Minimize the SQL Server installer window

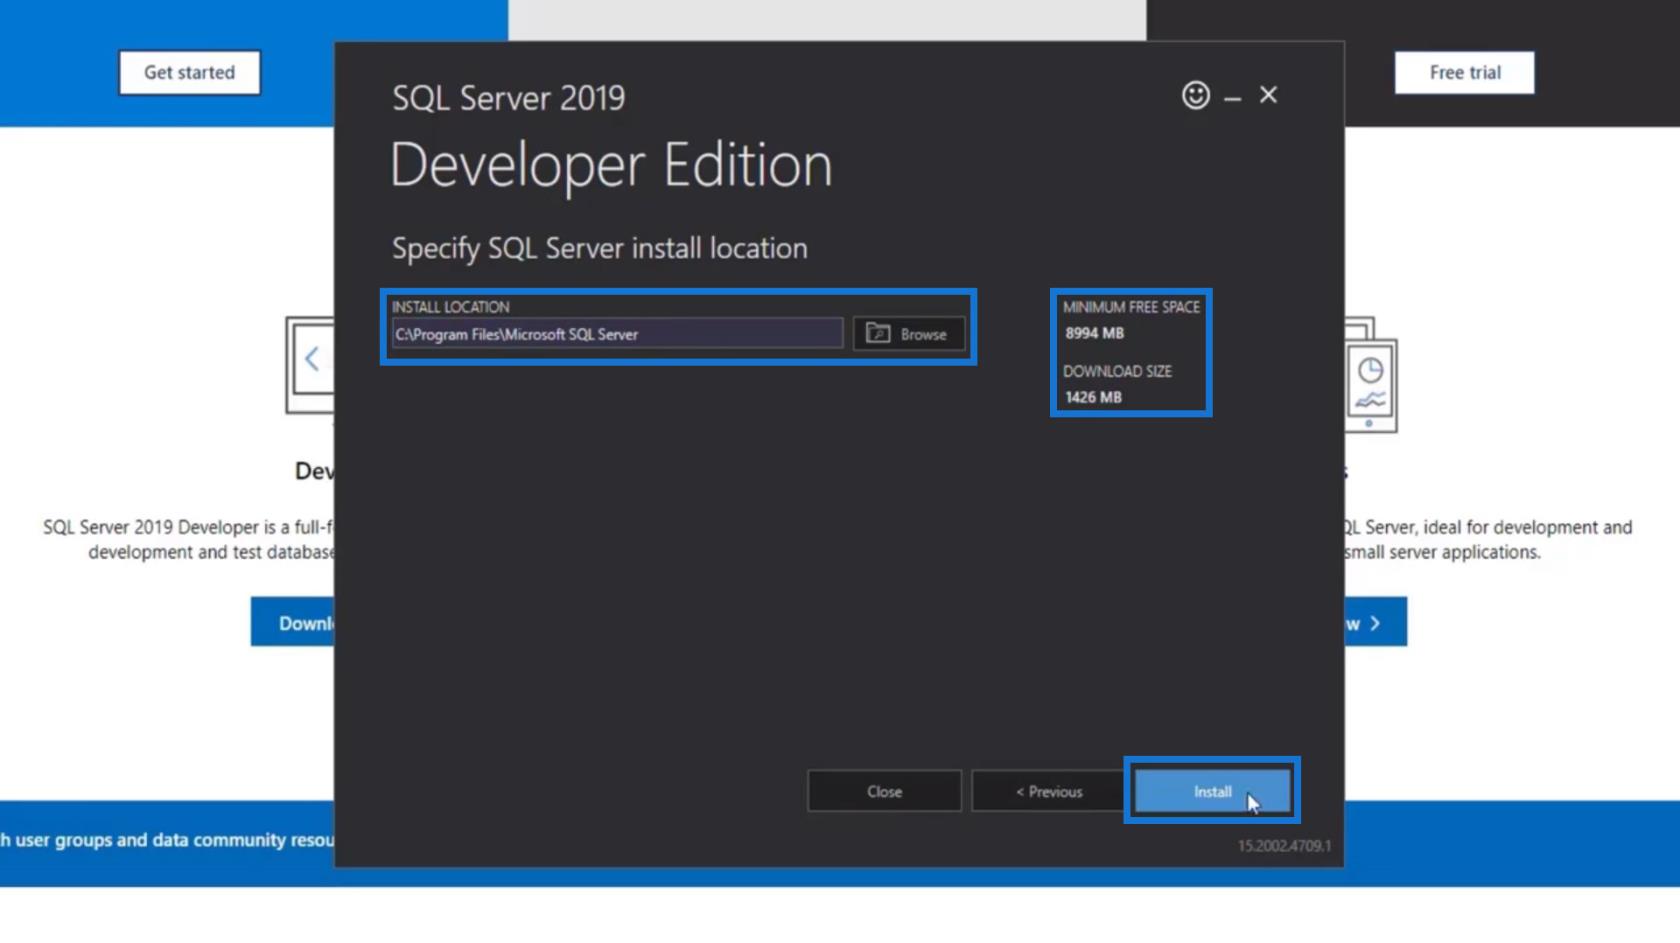[x=1233, y=98]
